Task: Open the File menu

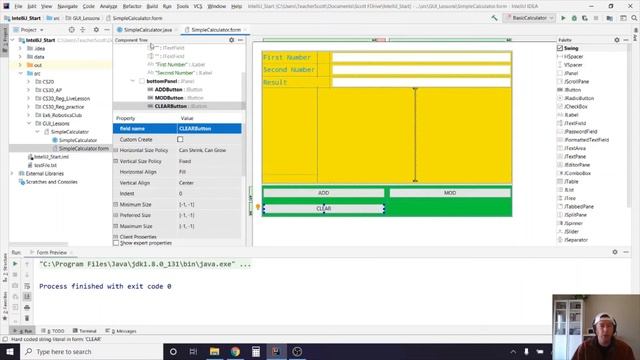Action: click(x=18, y=6)
